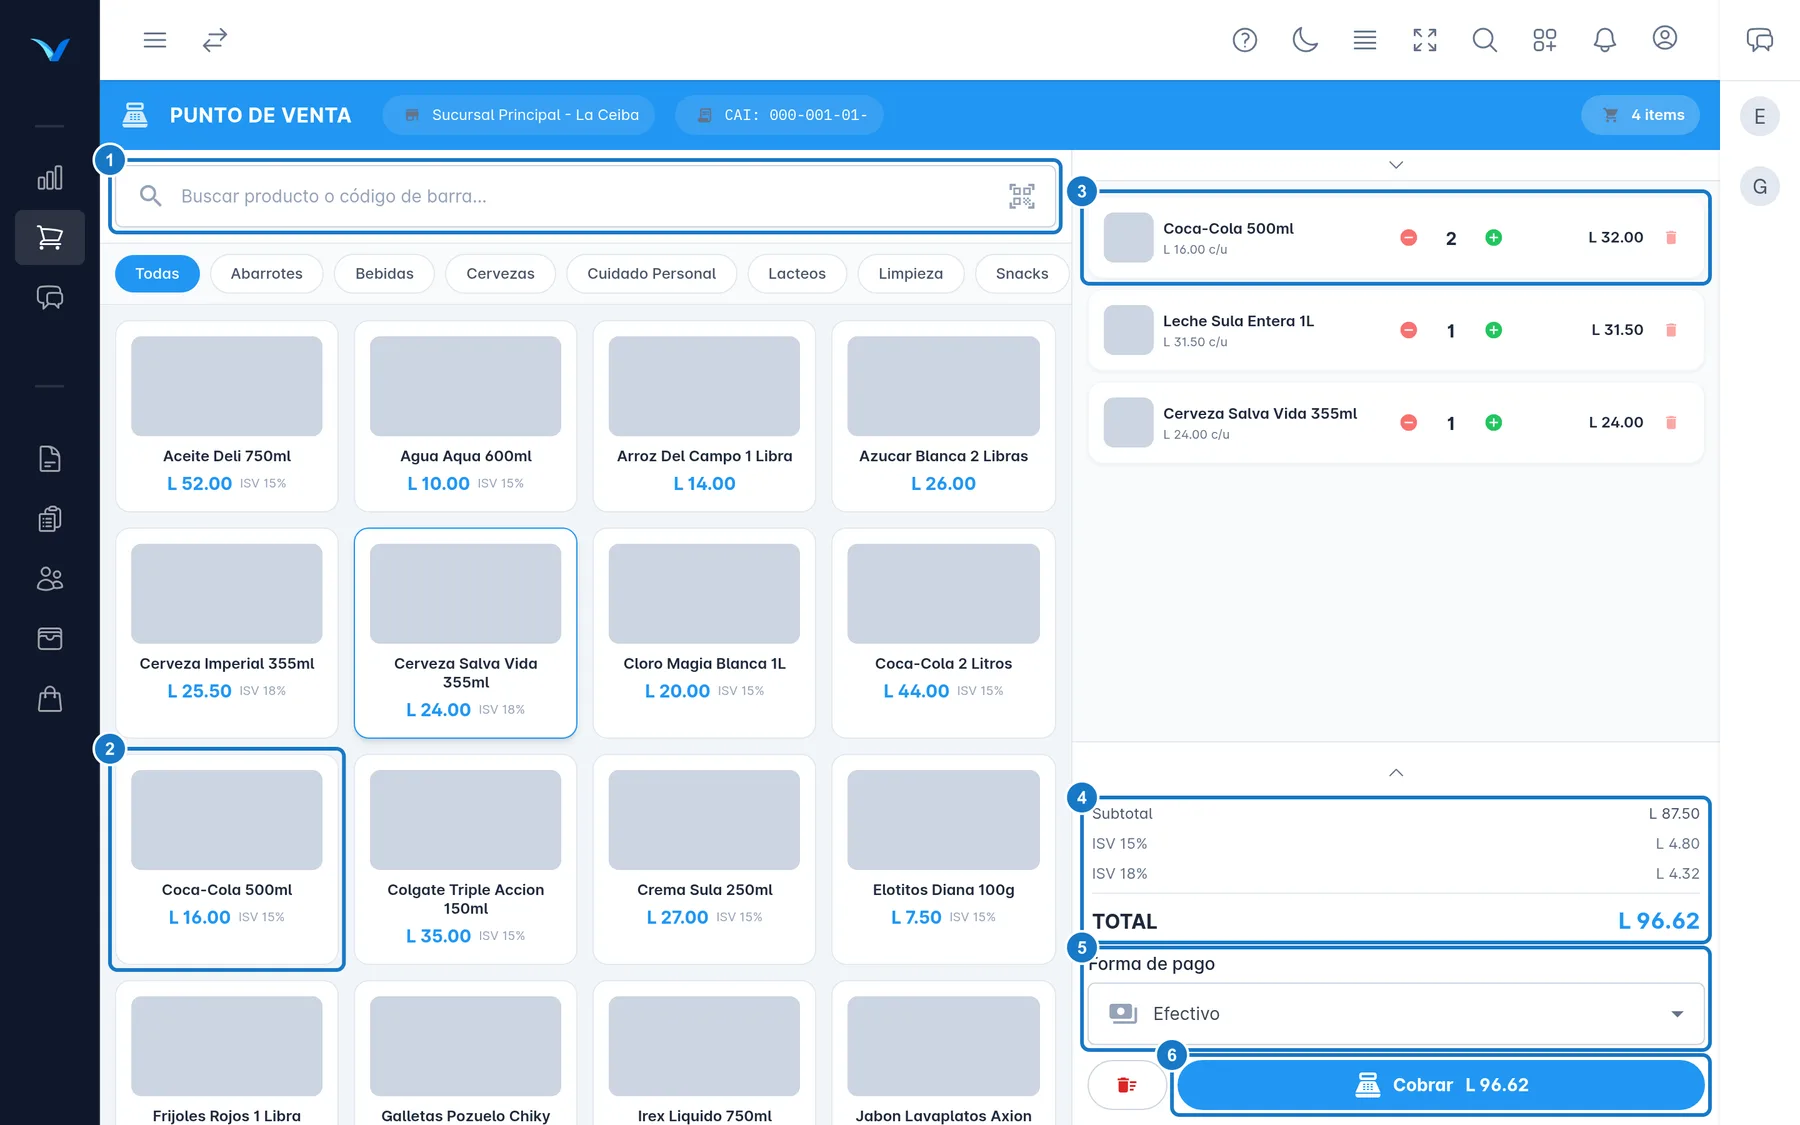Increase Coca-Cola 500ml quantity
1800x1125 pixels.
click(x=1493, y=238)
